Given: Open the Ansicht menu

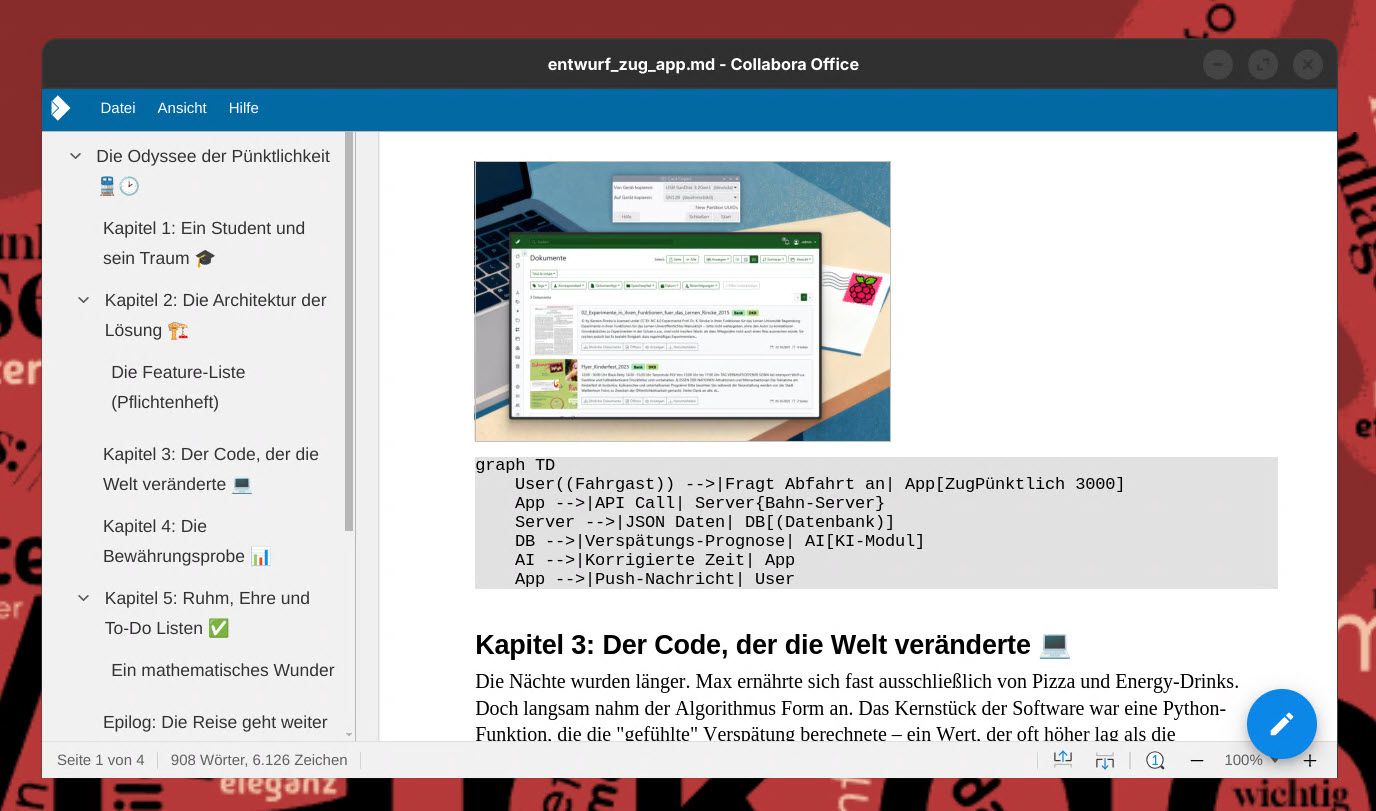Looking at the screenshot, I should [x=182, y=108].
